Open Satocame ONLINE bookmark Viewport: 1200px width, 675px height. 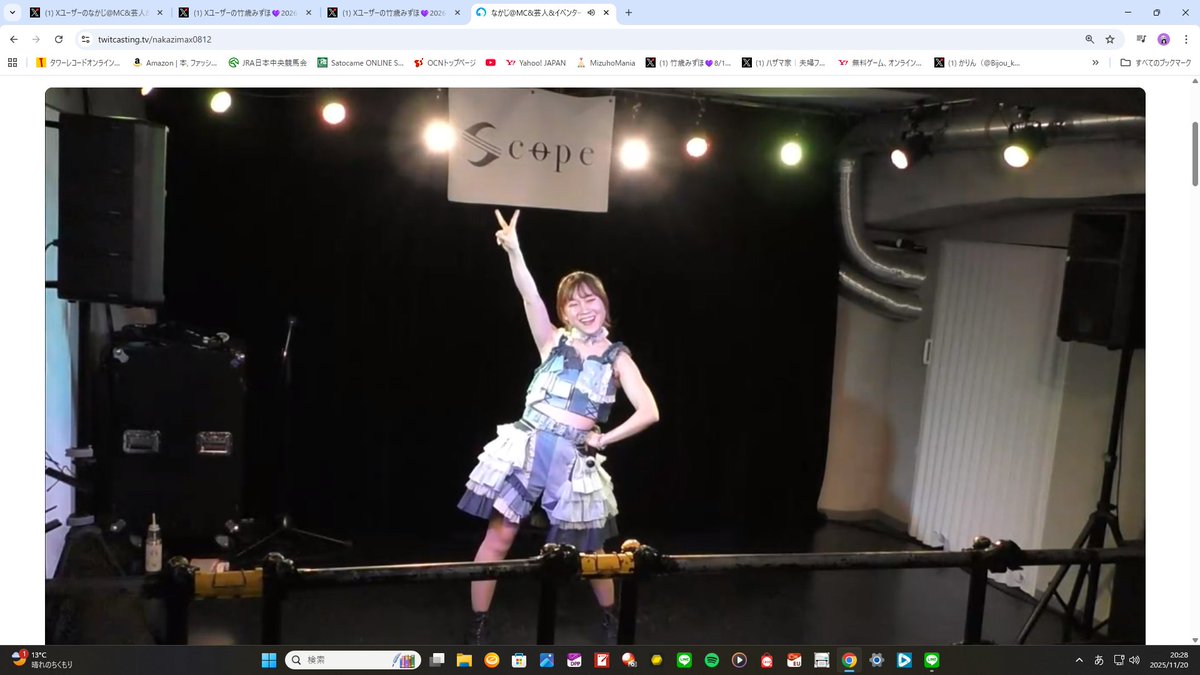[x=360, y=62]
